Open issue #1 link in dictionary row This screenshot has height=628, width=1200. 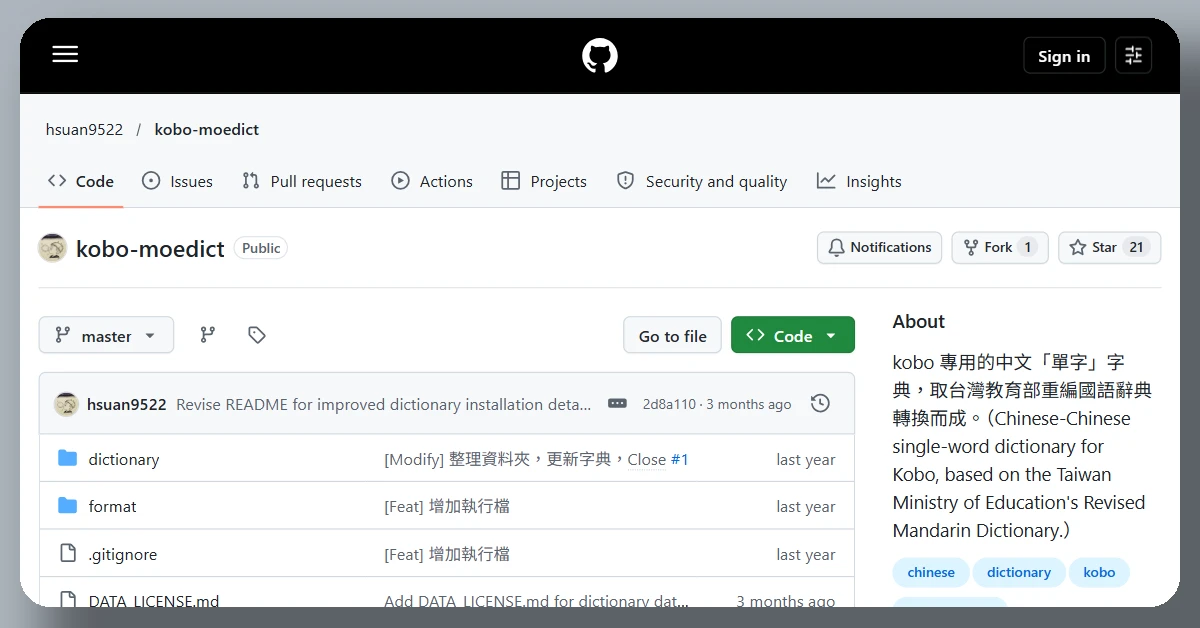pos(679,459)
